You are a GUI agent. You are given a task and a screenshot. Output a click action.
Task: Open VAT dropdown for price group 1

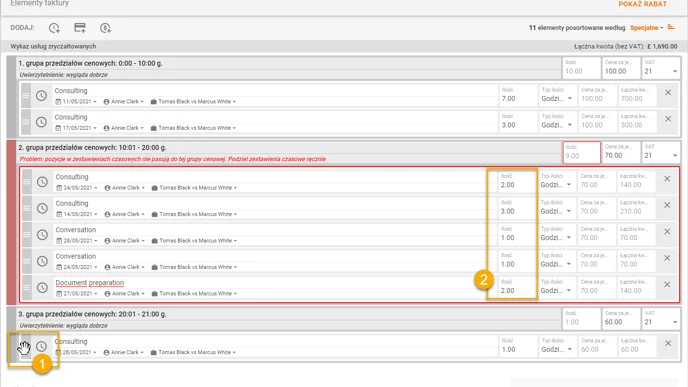click(x=661, y=68)
